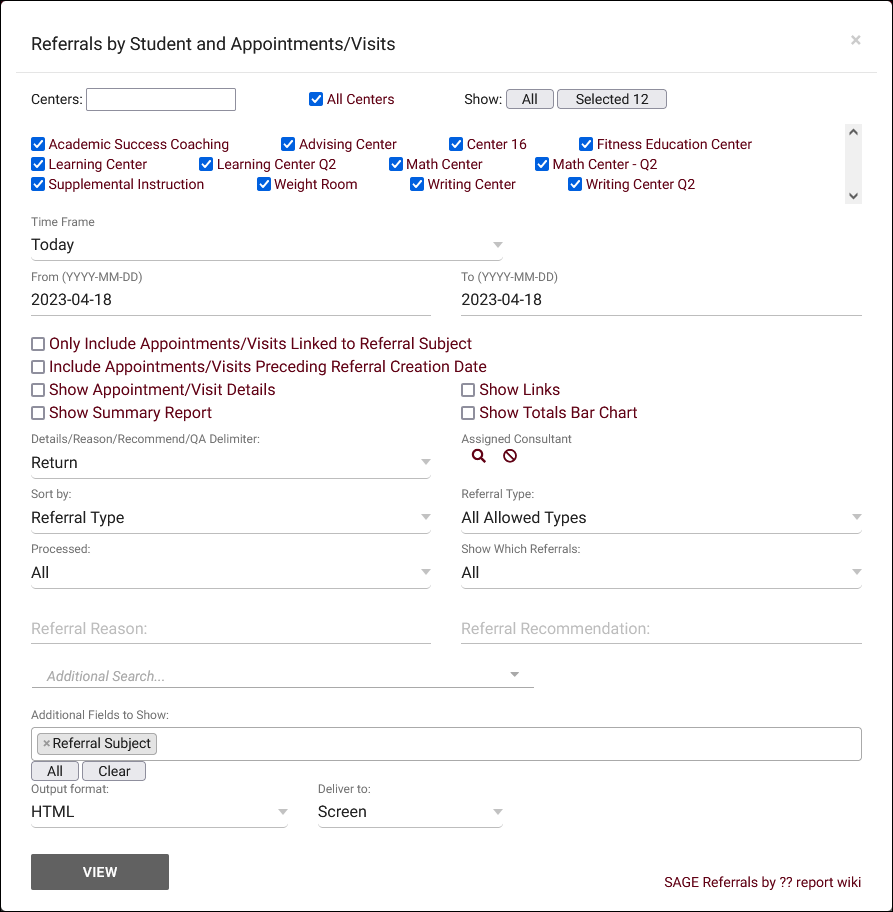The width and height of the screenshot is (893, 912).
Task: Open the Time Frame dropdown
Action: click(266, 245)
